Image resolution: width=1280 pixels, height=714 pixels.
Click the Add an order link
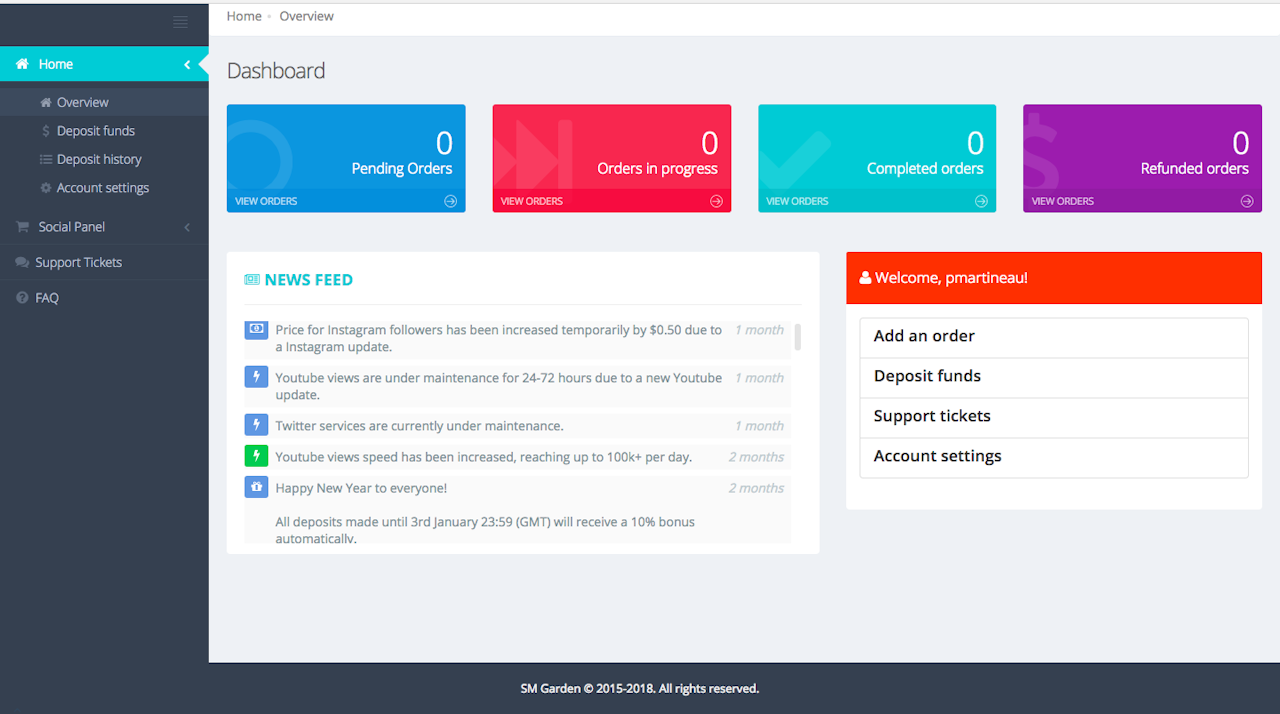point(924,336)
